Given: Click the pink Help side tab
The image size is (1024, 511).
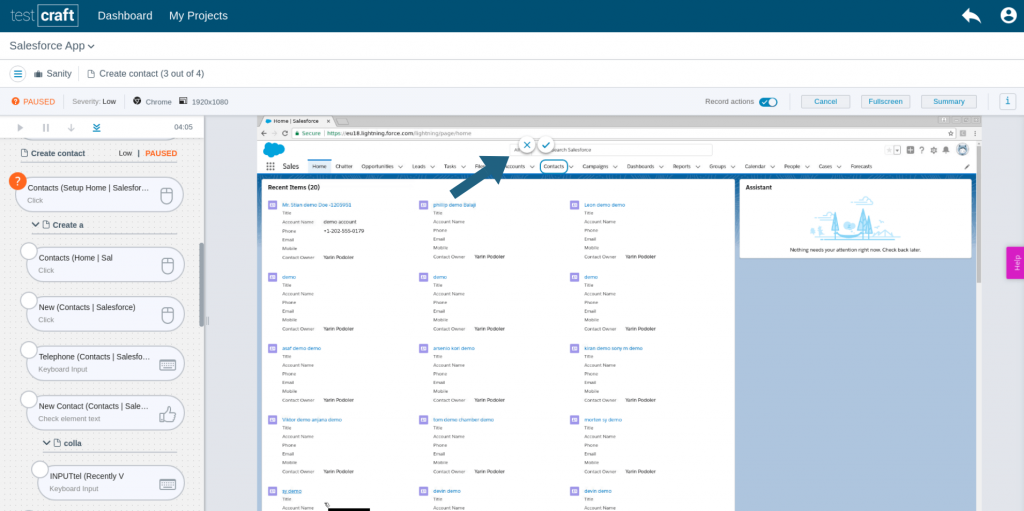Looking at the screenshot, I should pos(1016,263).
